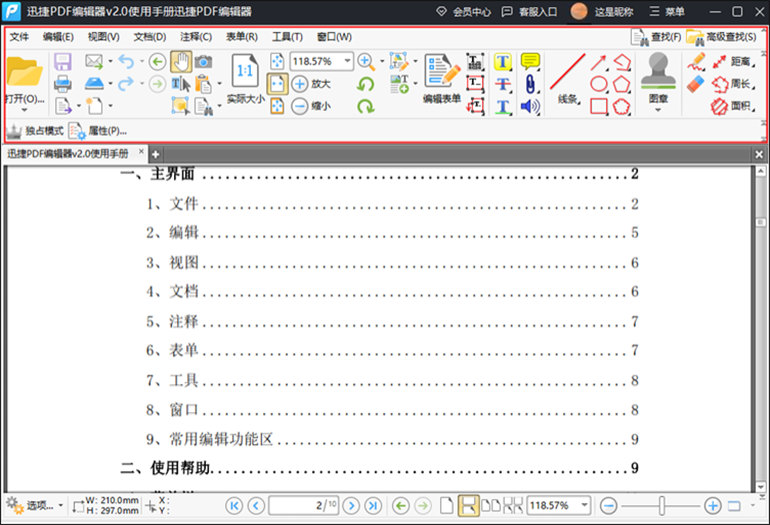Screen dimensions: 770x525
Task: Click the 周长 perimeter measuring tool
Action: click(x=734, y=84)
